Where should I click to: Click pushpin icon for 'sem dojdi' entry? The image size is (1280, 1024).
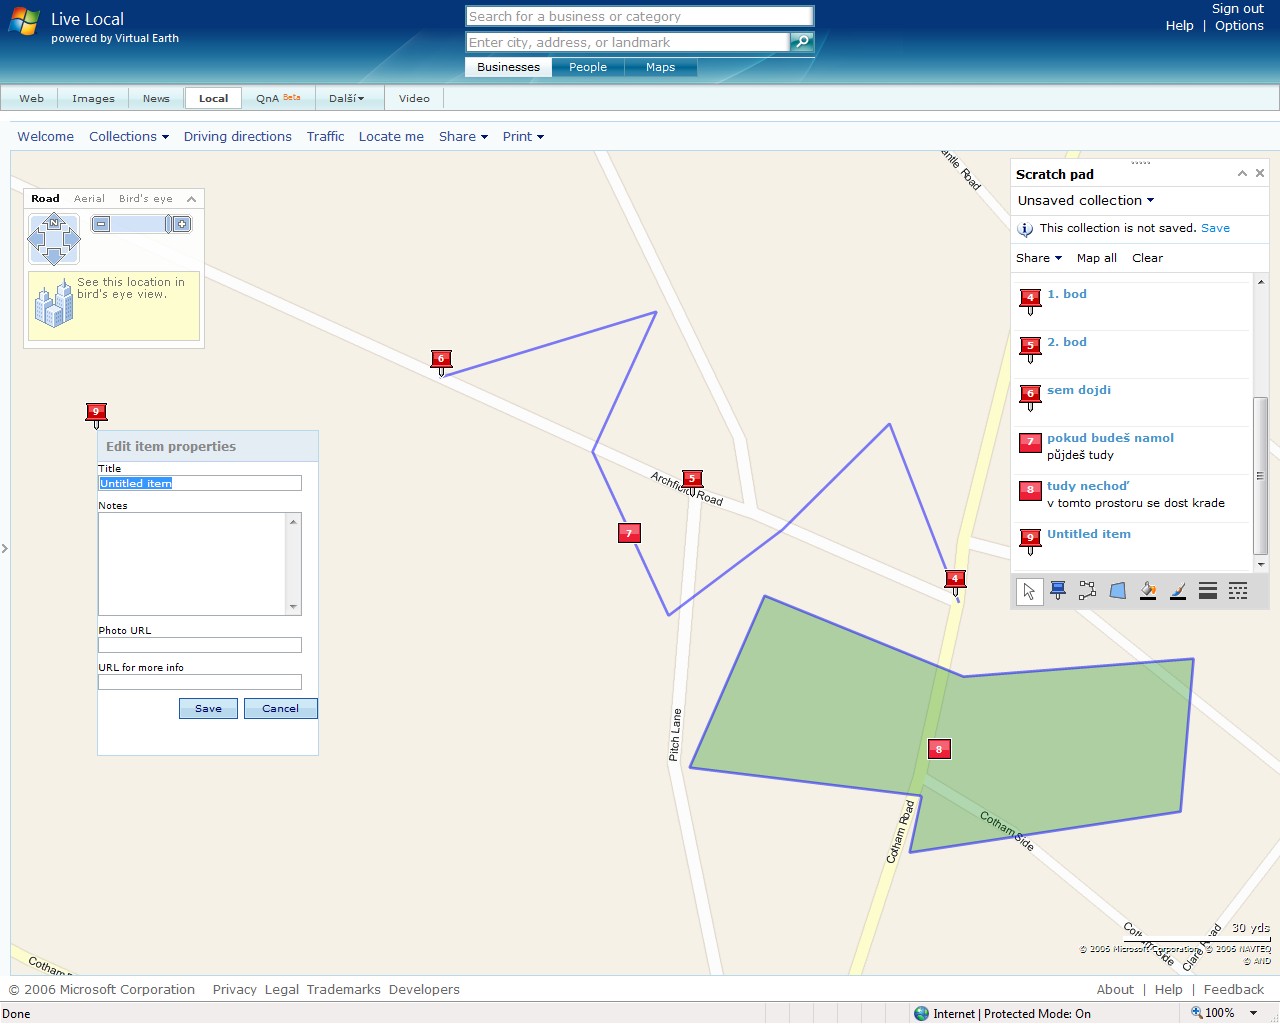[x=1030, y=397]
